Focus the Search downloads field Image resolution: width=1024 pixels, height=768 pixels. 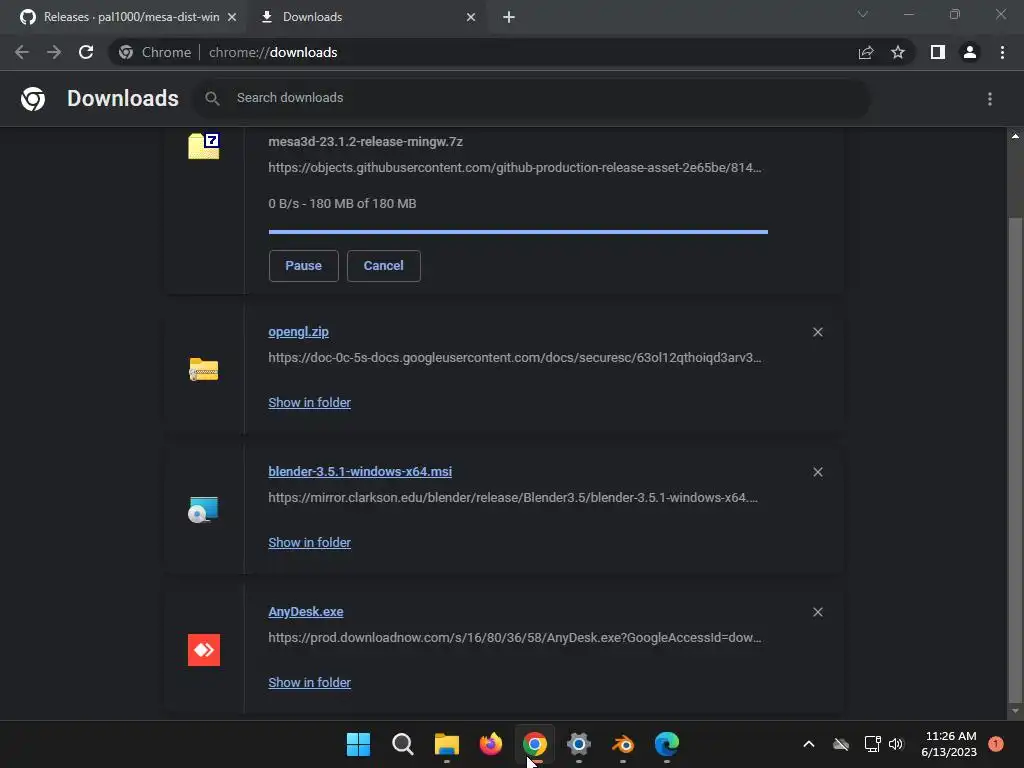pyautogui.click(x=531, y=98)
